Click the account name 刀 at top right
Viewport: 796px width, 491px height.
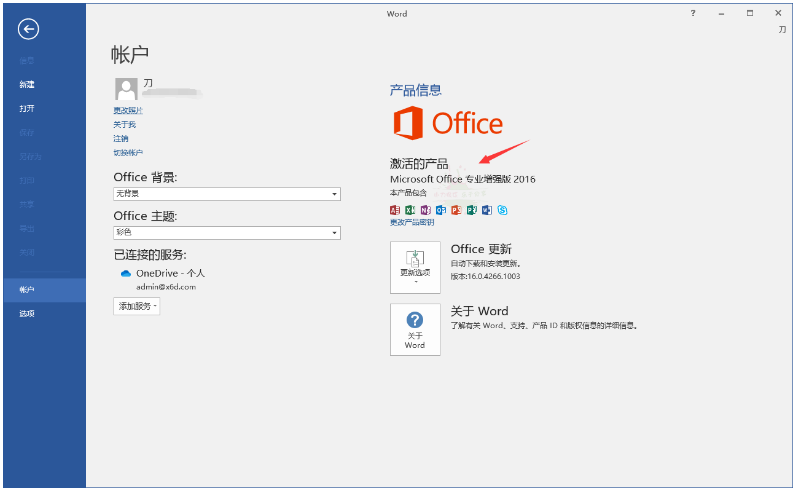pyautogui.click(x=782, y=29)
